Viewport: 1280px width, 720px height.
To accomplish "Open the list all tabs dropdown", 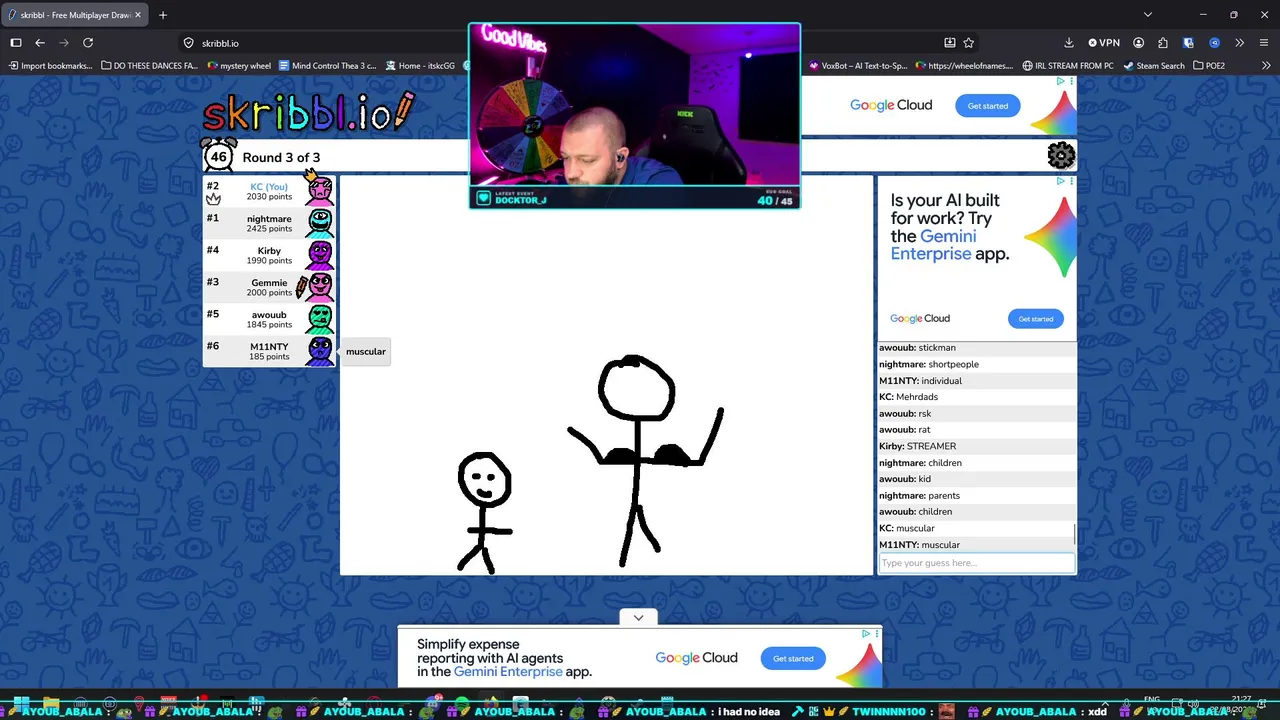I will [1147, 15].
